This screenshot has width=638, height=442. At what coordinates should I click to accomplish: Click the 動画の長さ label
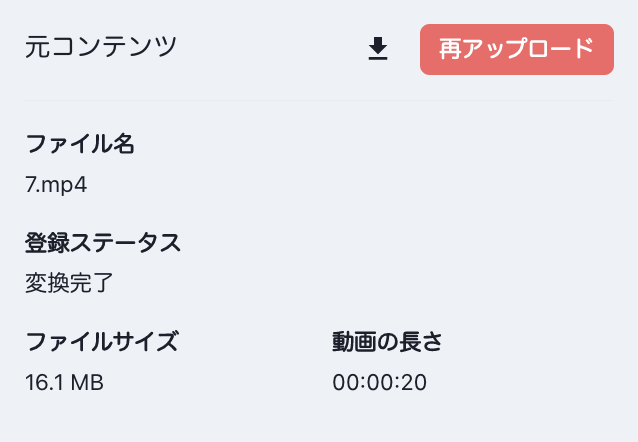click(x=387, y=342)
